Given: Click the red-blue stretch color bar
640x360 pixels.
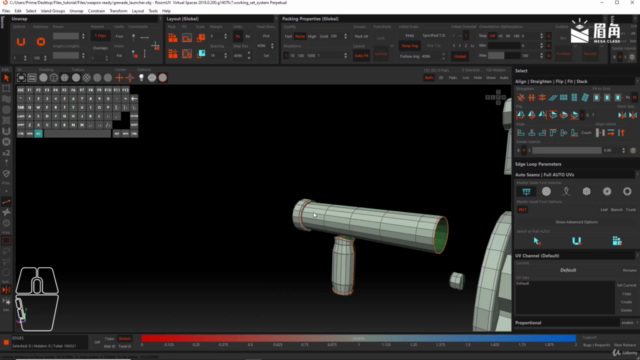Looking at the screenshot, I should click(358, 338).
